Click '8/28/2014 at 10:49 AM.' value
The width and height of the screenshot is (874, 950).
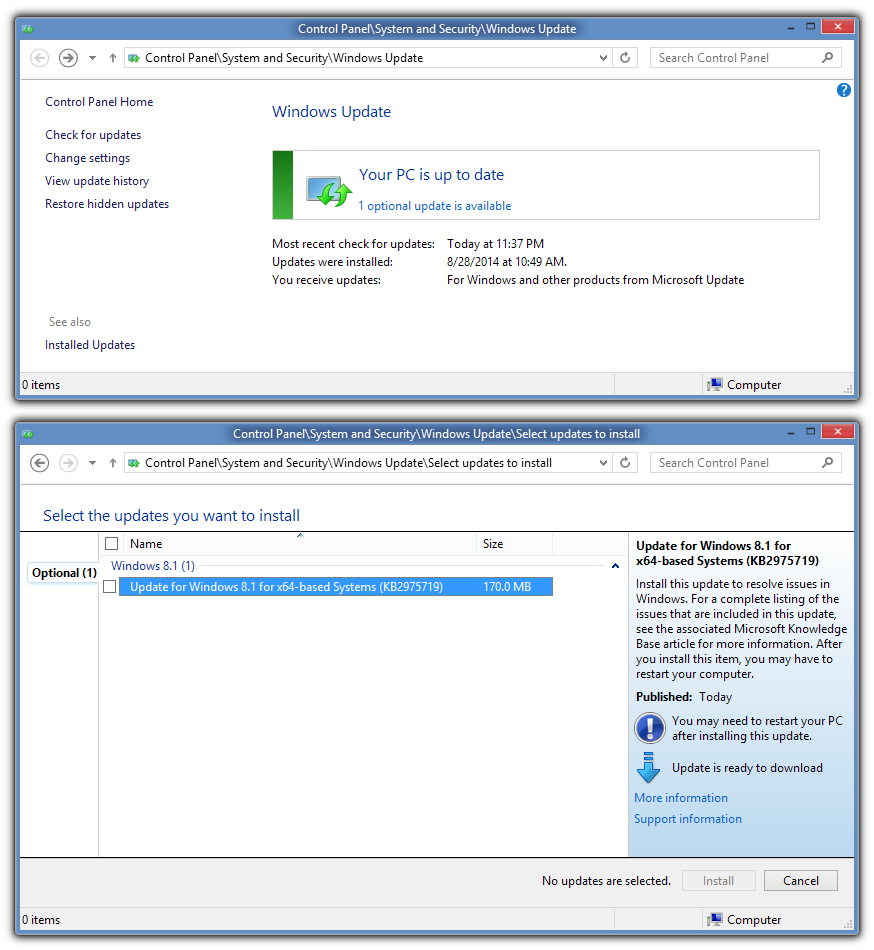[x=507, y=262]
